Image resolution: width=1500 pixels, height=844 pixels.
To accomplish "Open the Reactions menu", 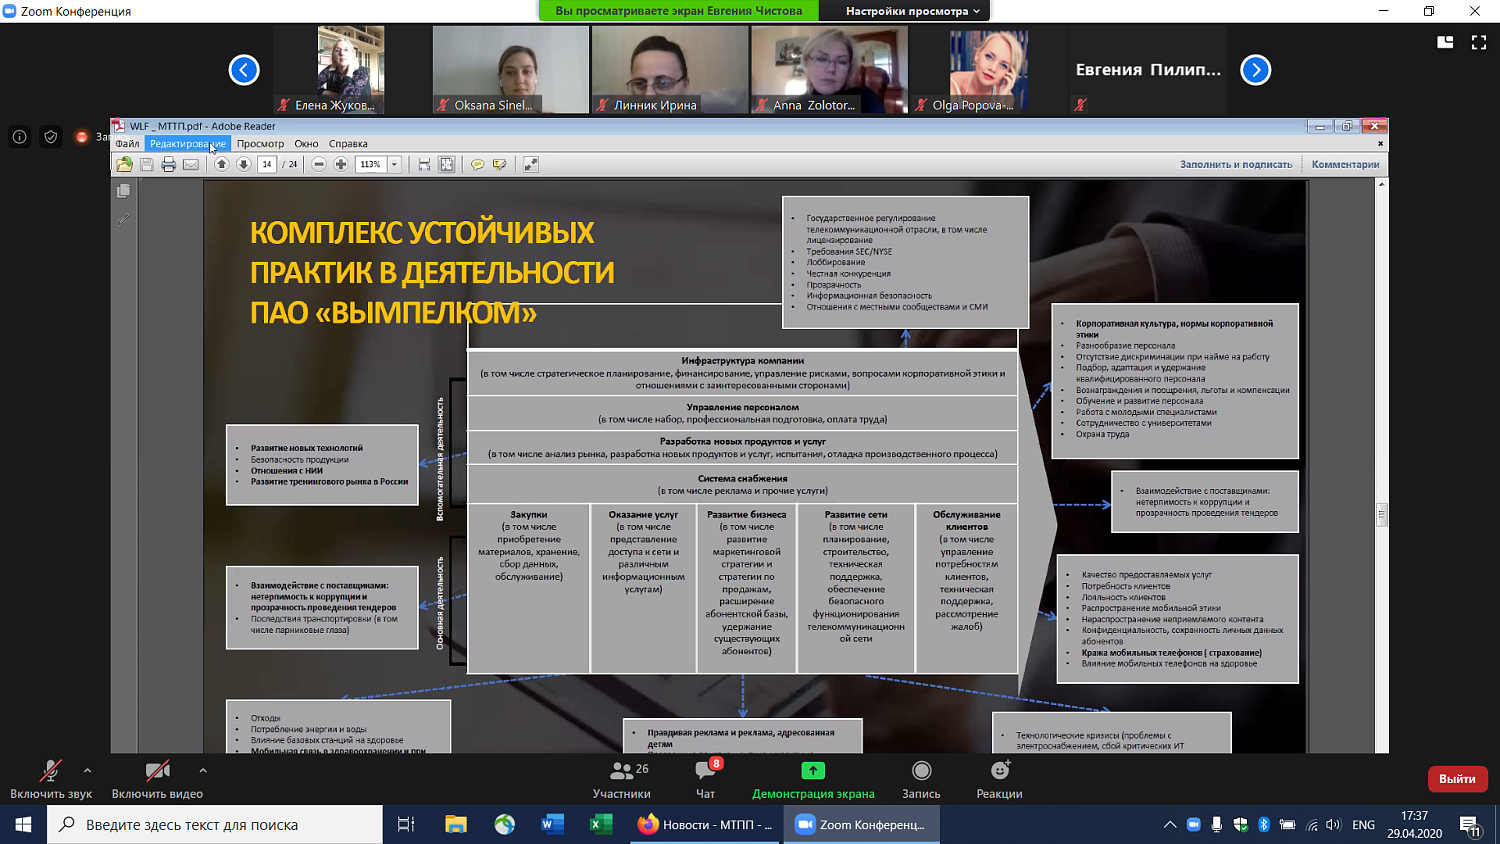I will [x=999, y=779].
